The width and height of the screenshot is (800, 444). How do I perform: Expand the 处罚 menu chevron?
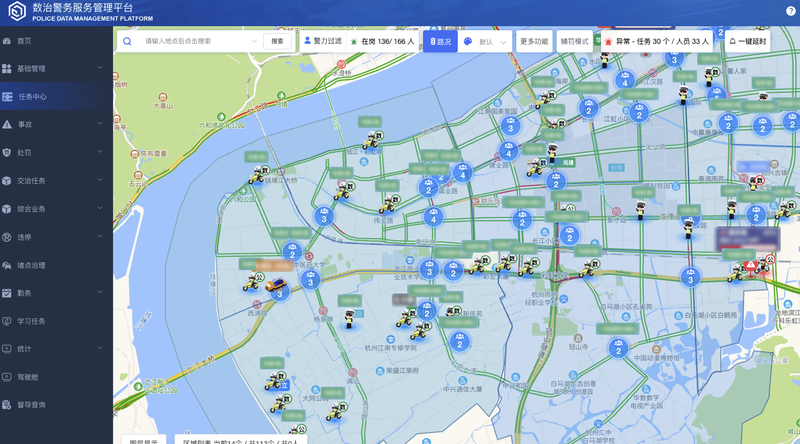click(100, 152)
